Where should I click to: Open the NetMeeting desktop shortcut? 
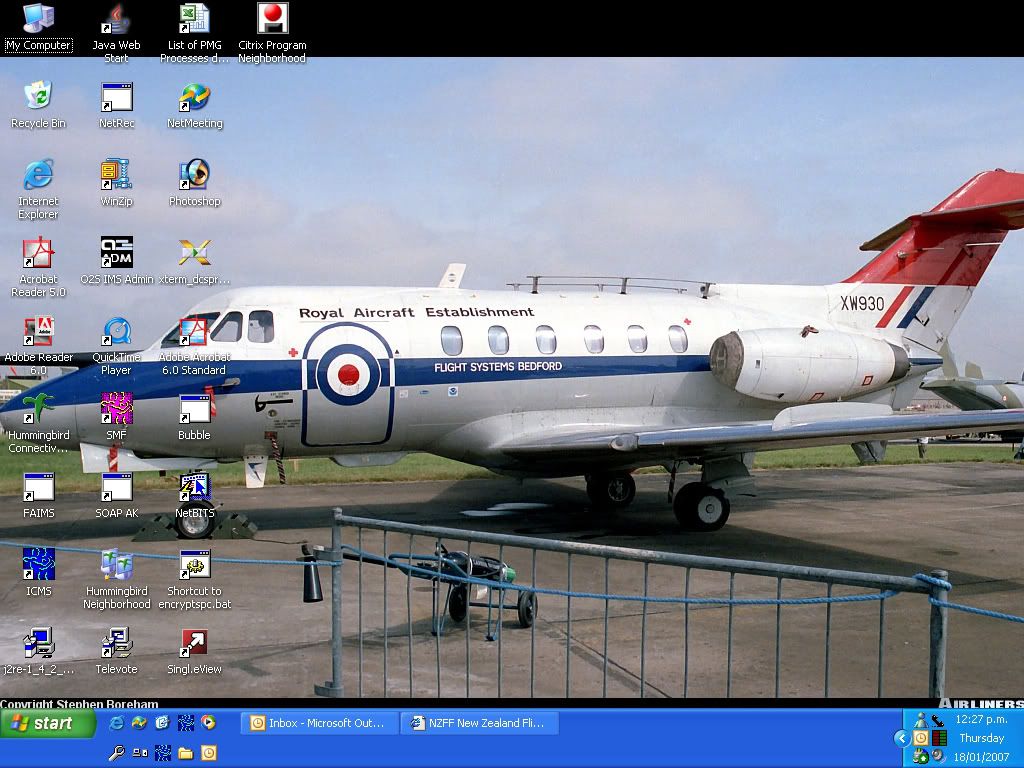point(194,97)
